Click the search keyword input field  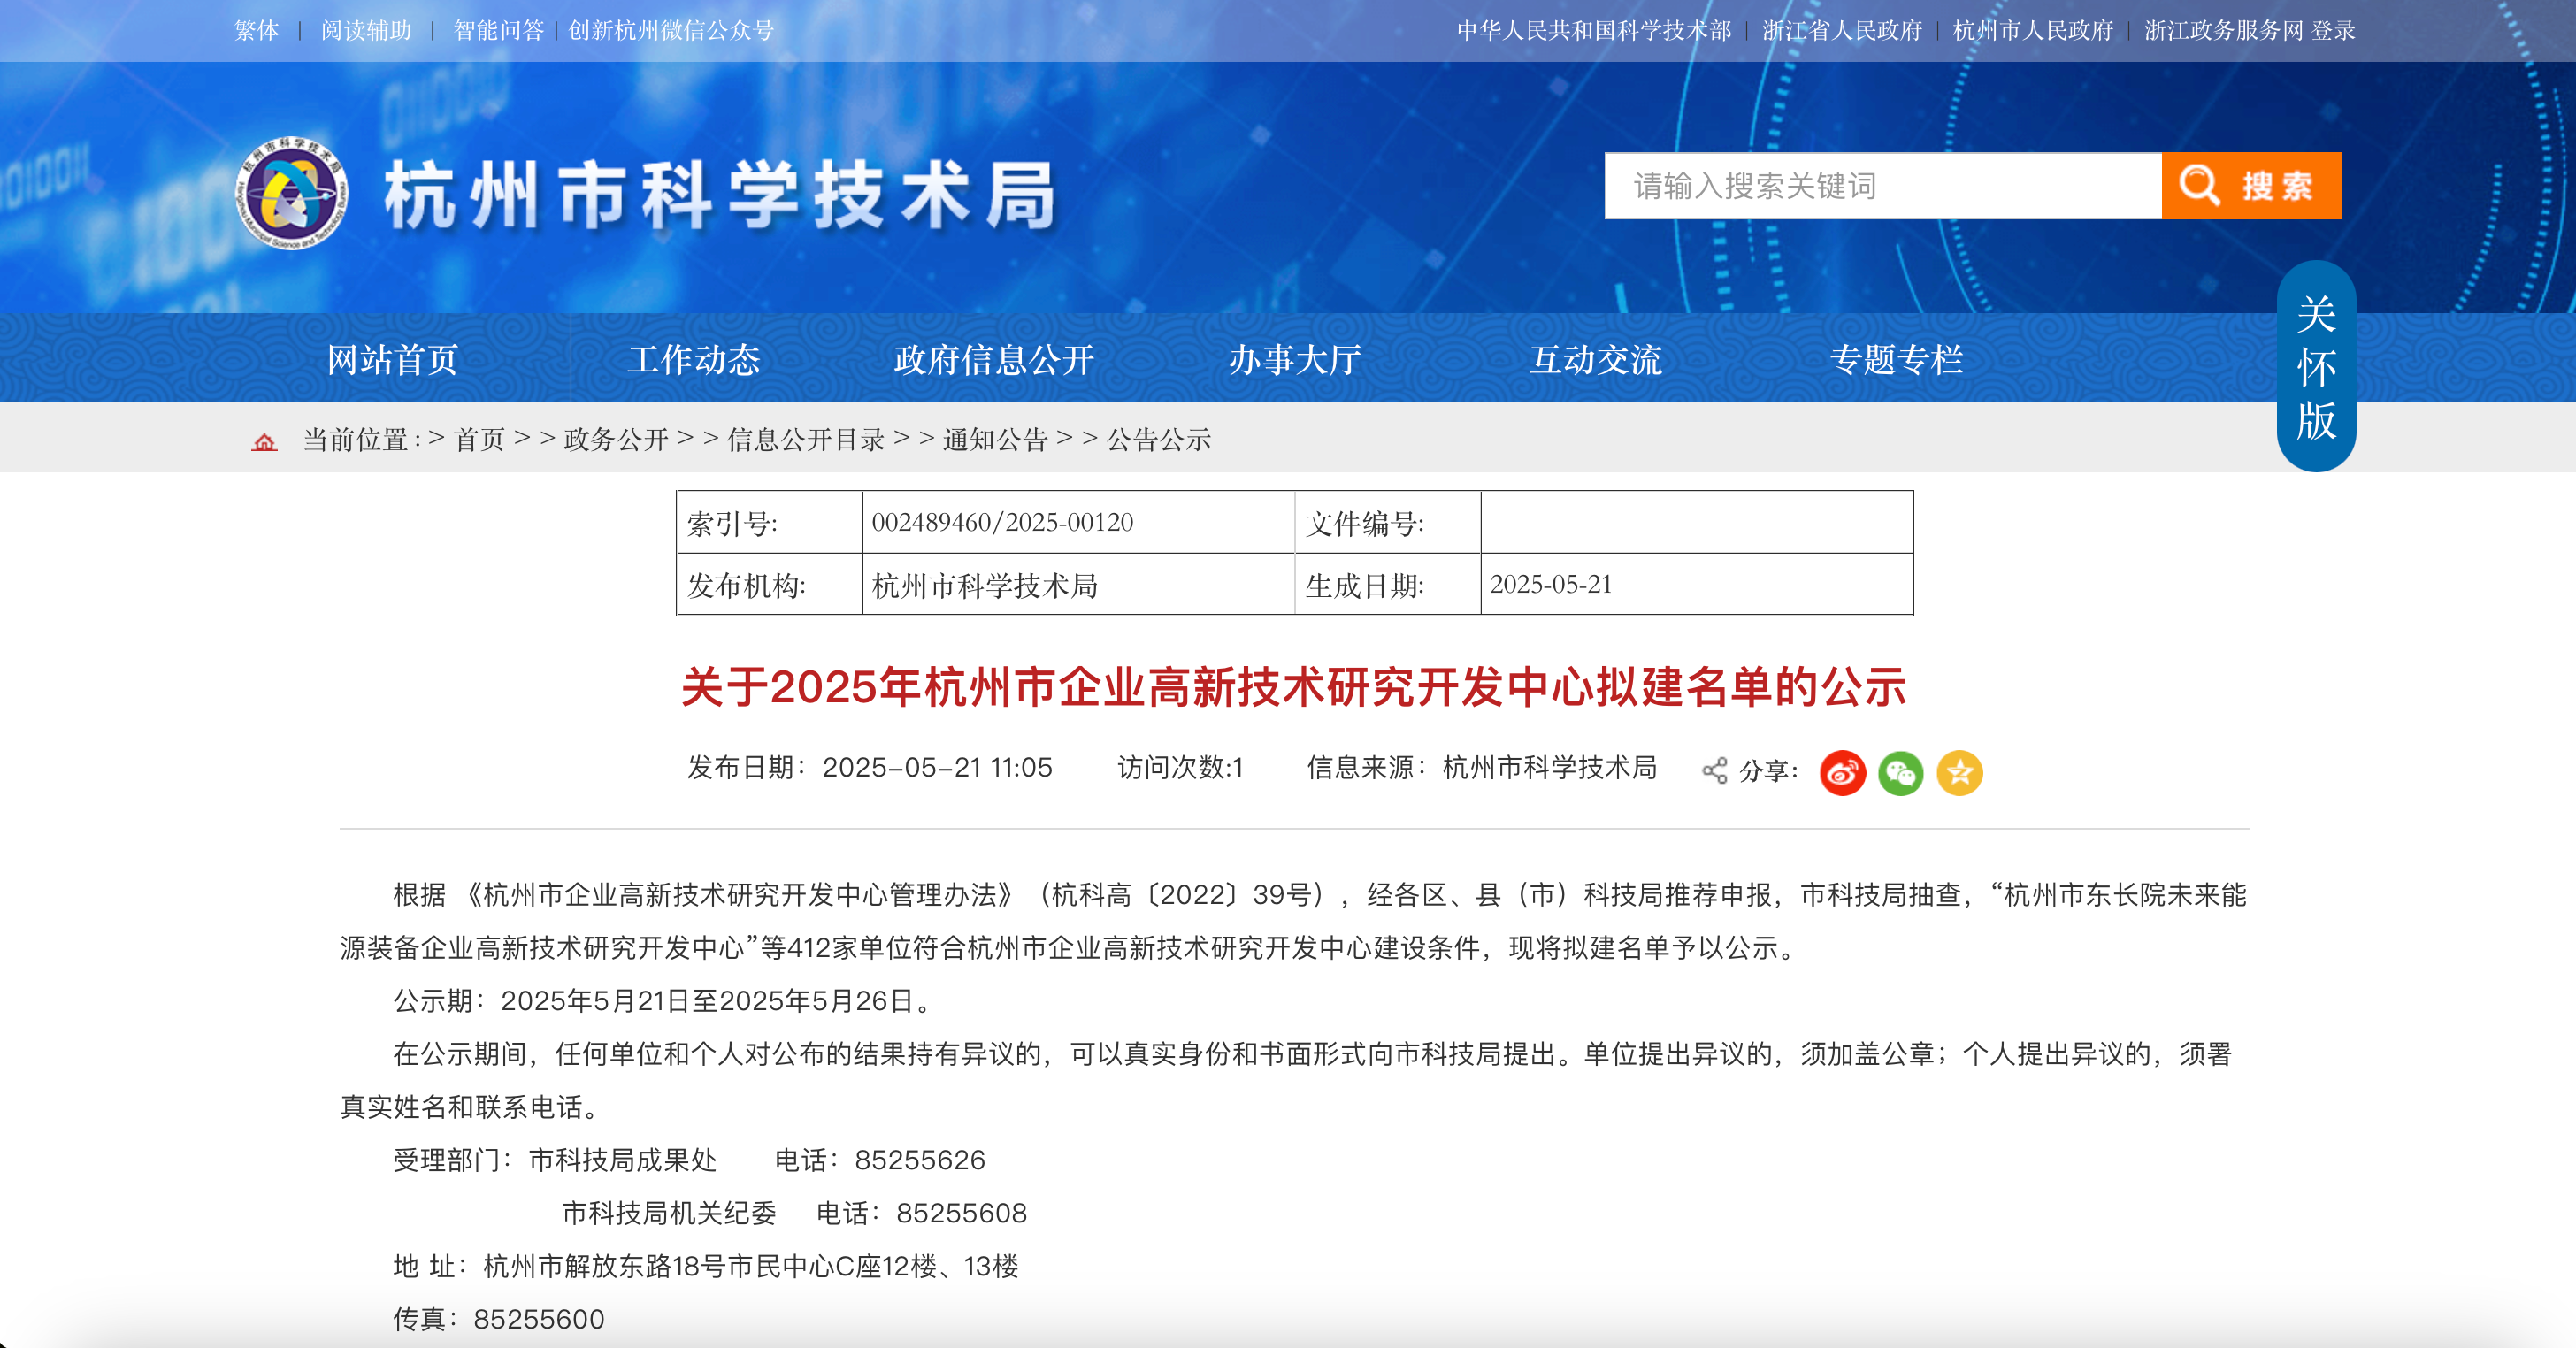tap(1883, 185)
